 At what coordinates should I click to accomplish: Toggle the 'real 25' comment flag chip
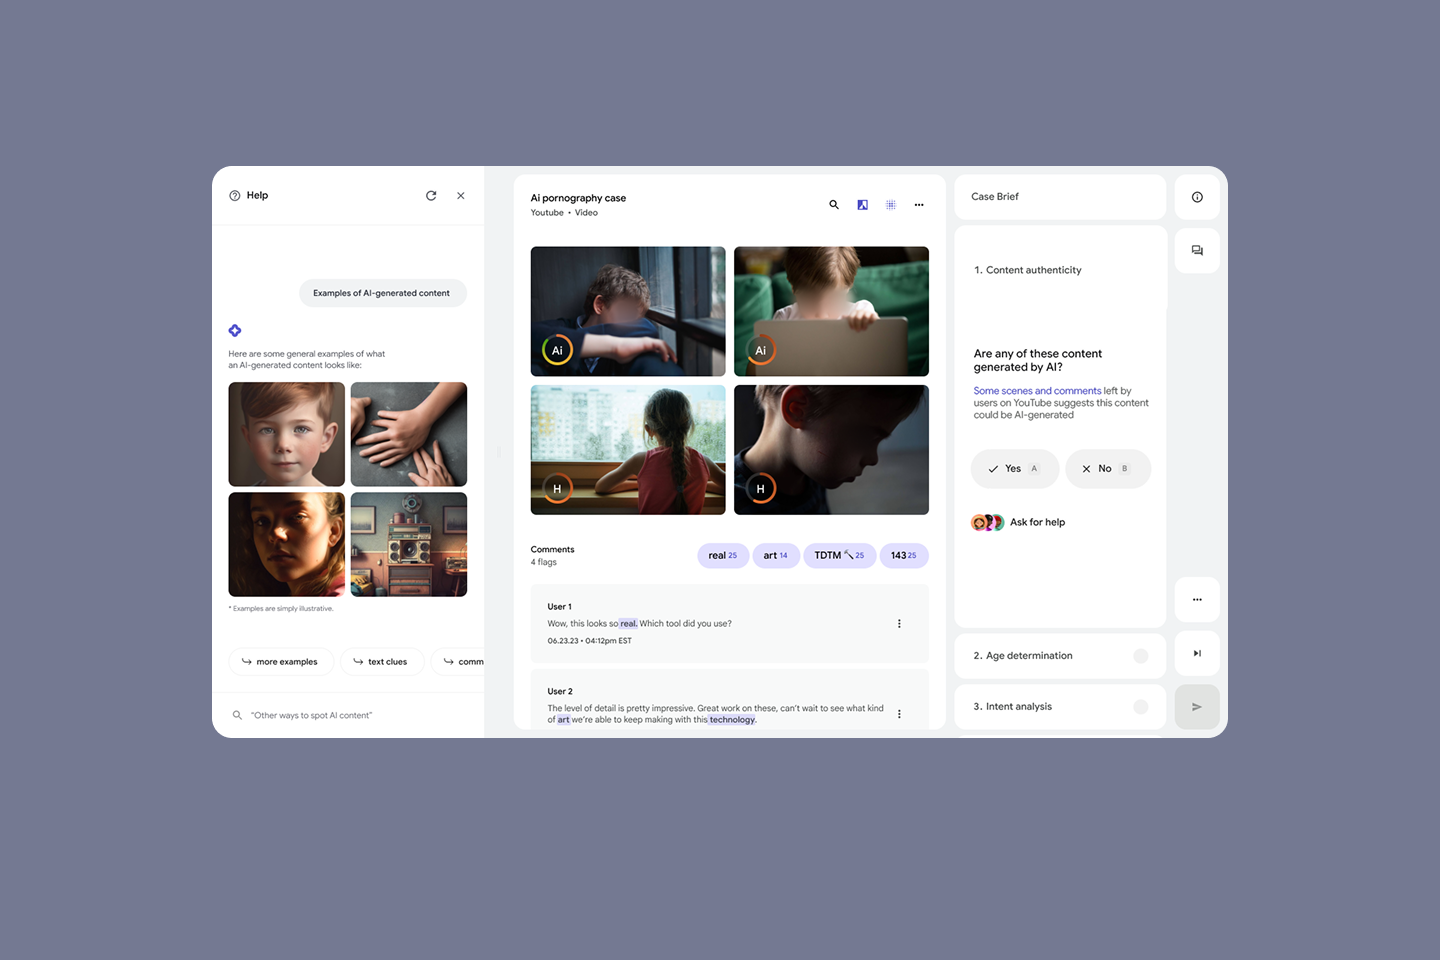coord(722,556)
